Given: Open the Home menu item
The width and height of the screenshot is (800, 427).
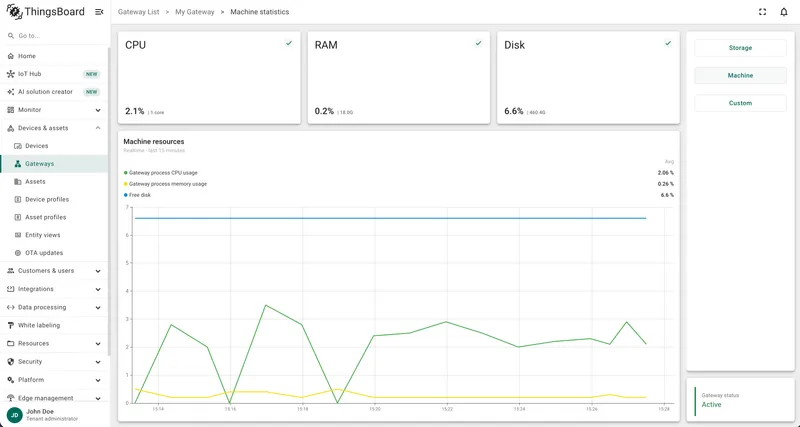Looking at the screenshot, I should 54,56.
